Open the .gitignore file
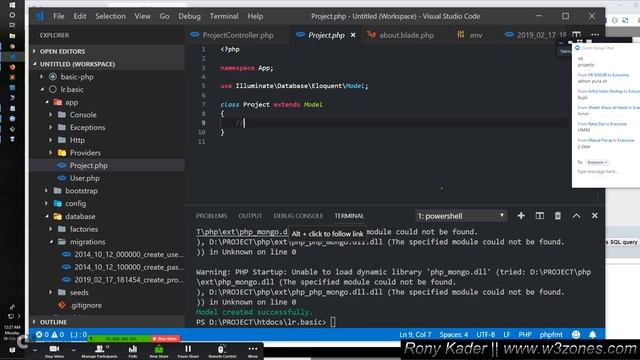The height and width of the screenshot is (360, 640). click(86, 305)
